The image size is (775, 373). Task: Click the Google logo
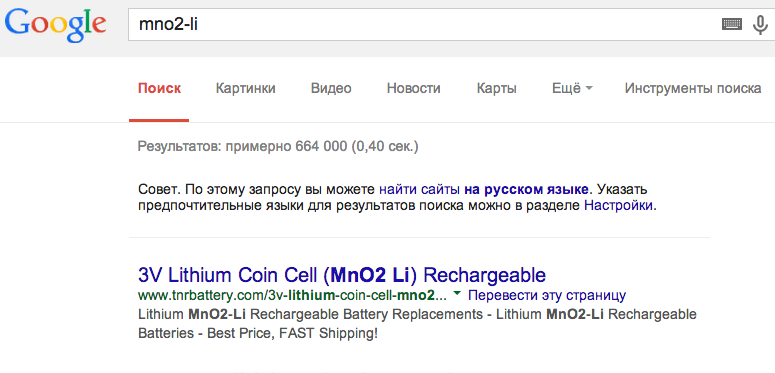pyautogui.click(x=55, y=26)
